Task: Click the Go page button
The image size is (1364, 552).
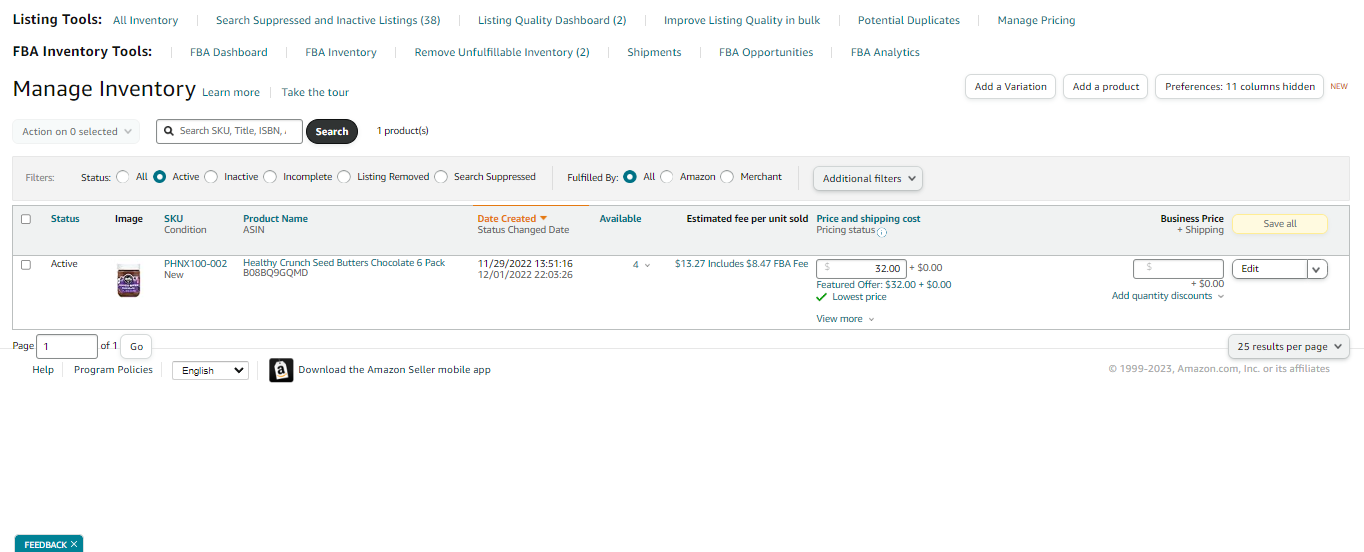Action: 136,347
